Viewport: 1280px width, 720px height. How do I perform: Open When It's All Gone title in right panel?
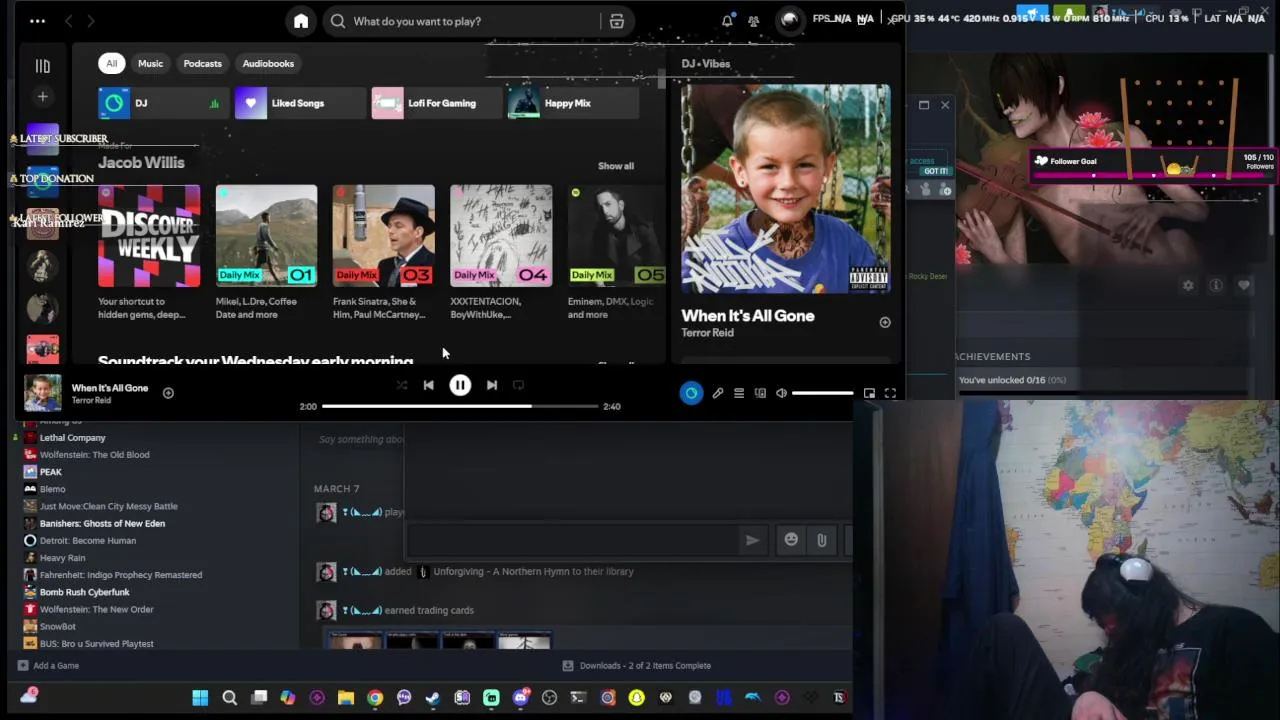coord(748,316)
